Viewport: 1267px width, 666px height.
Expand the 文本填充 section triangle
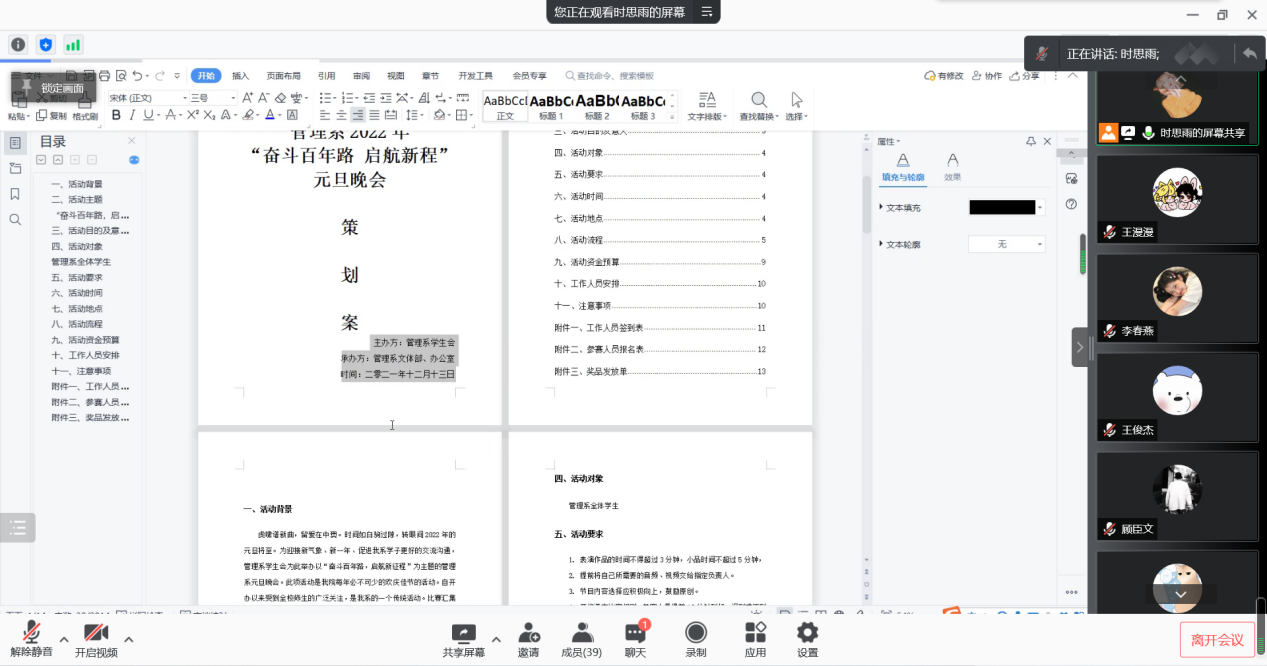pos(881,207)
